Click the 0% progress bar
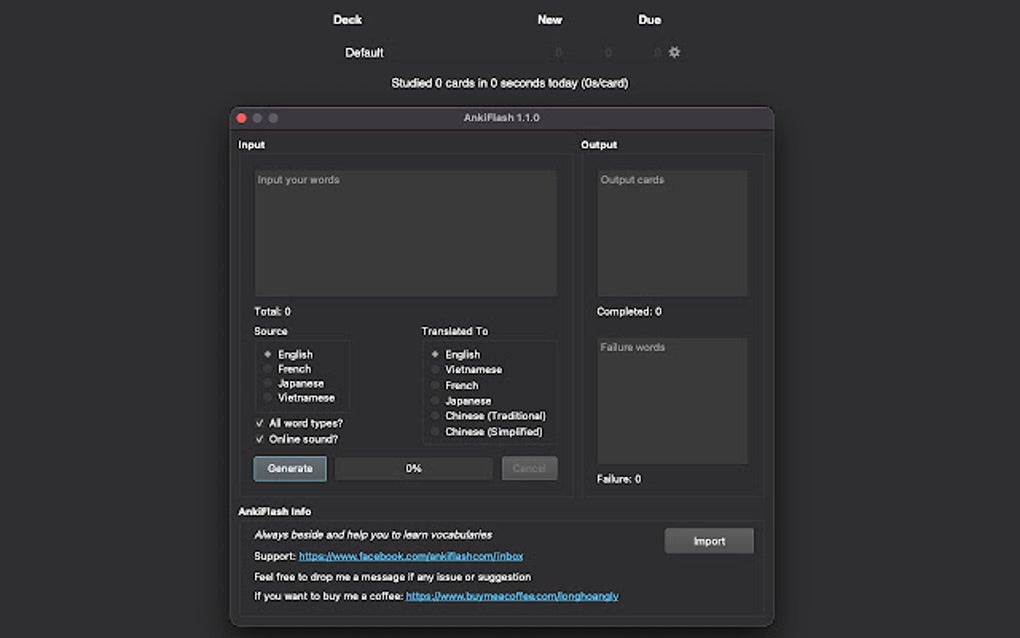 tap(413, 468)
